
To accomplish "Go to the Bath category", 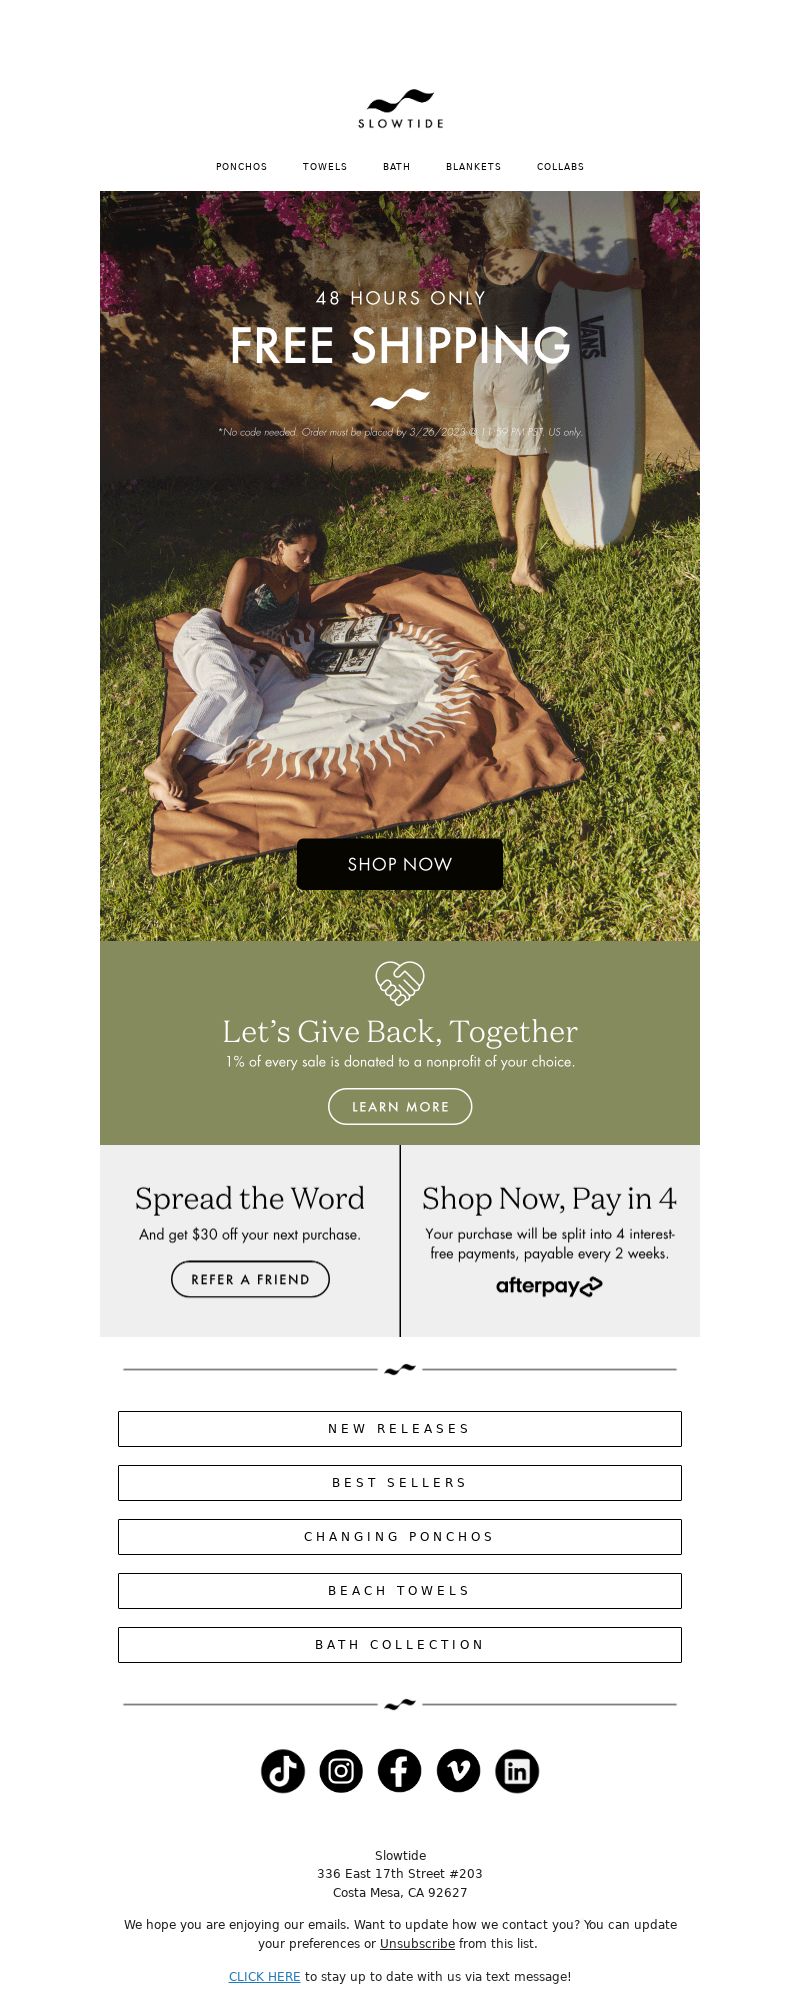I will pyautogui.click(x=397, y=167).
